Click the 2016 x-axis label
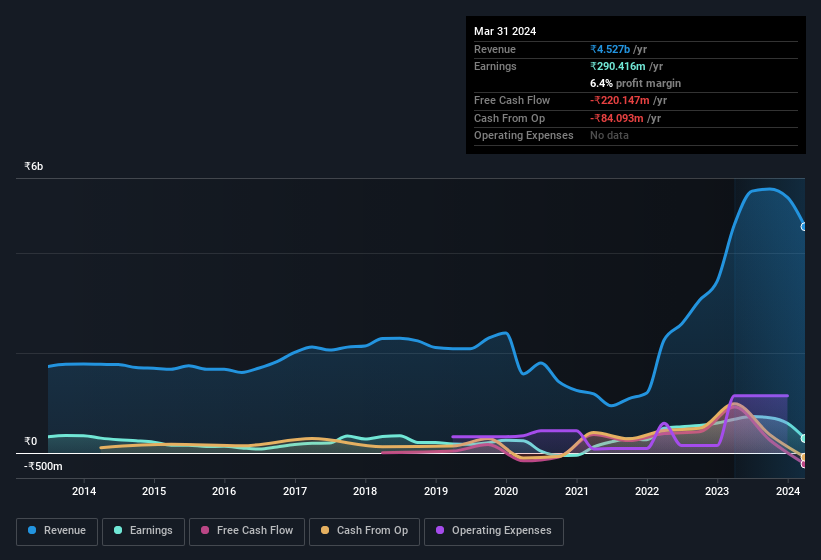The image size is (821, 560). [224, 491]
